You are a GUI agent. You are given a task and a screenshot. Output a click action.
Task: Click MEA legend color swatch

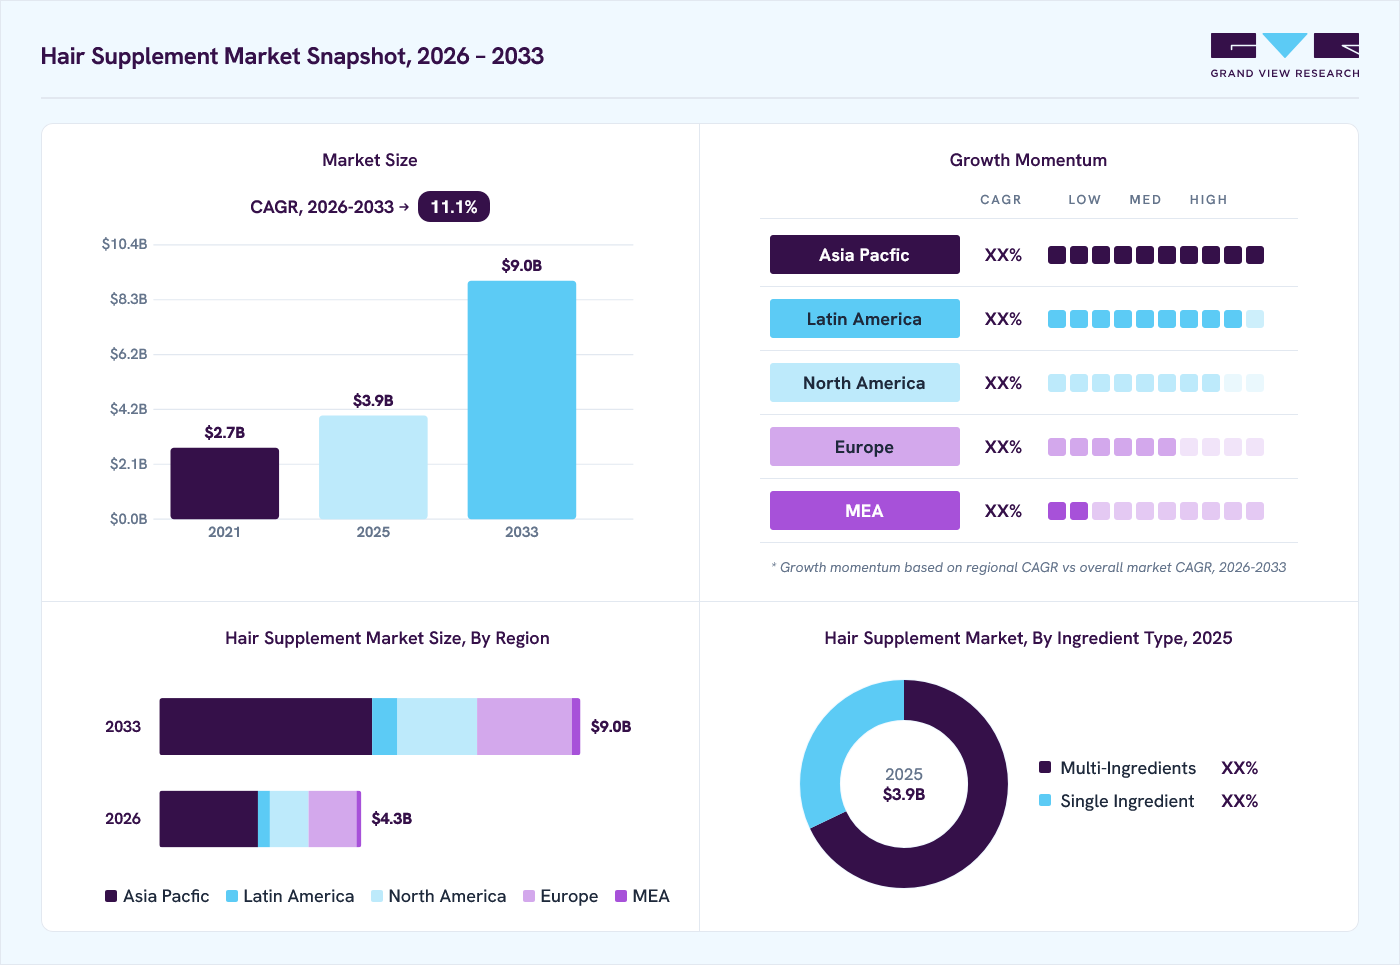click(621, 896)
